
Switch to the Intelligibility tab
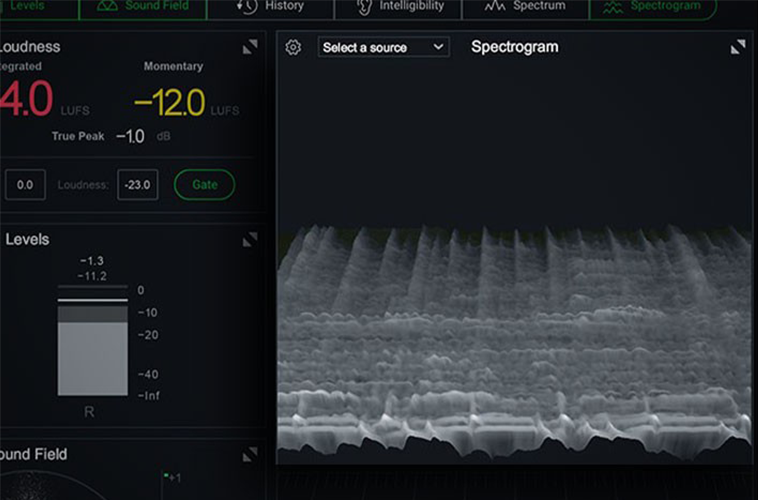(398, 8)
